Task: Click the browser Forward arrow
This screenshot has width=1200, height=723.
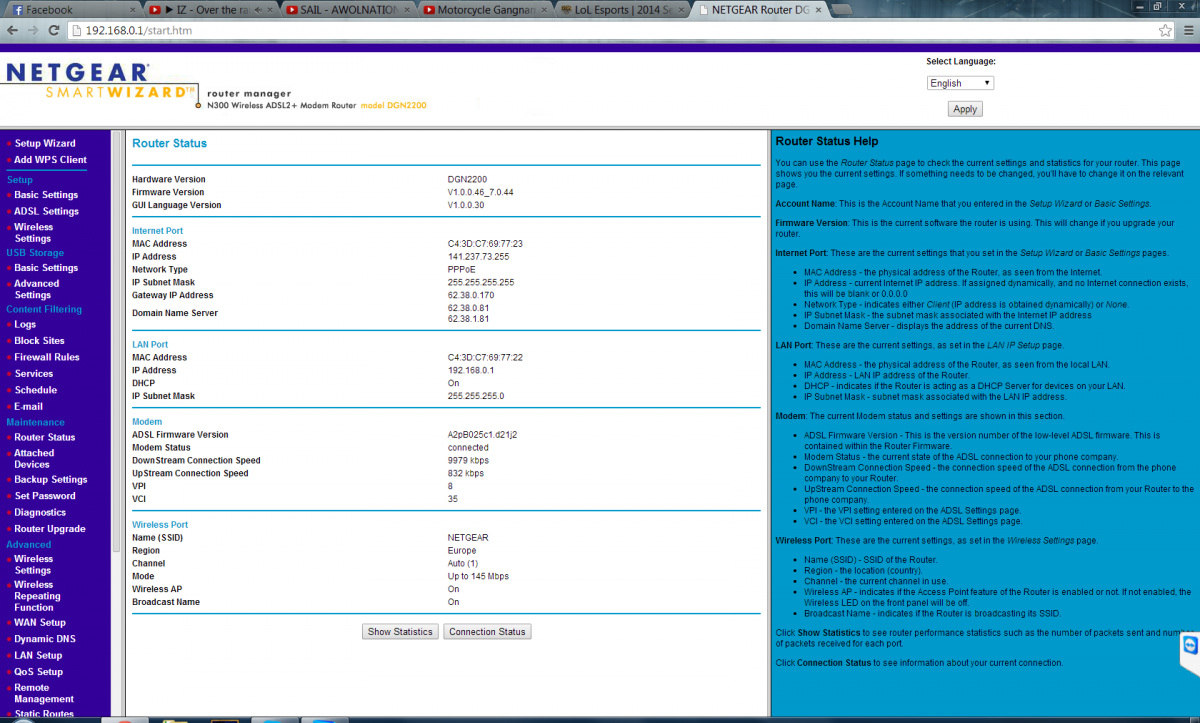Action: point(34,30)
